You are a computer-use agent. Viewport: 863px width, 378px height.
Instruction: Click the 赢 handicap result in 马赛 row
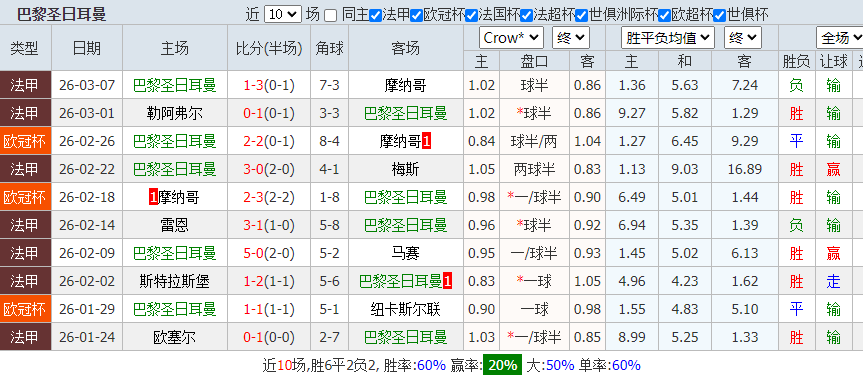[833, 254]
